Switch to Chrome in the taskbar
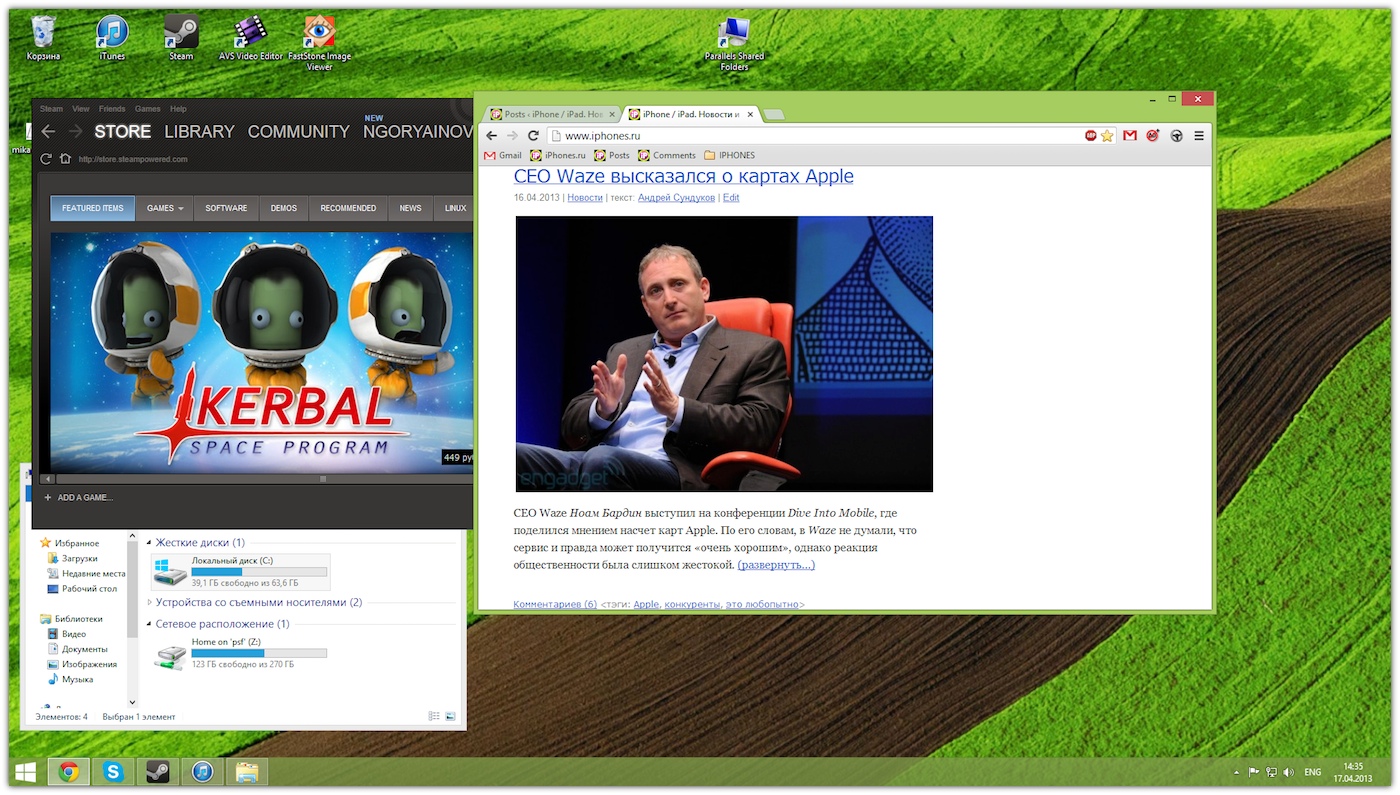 69,772
